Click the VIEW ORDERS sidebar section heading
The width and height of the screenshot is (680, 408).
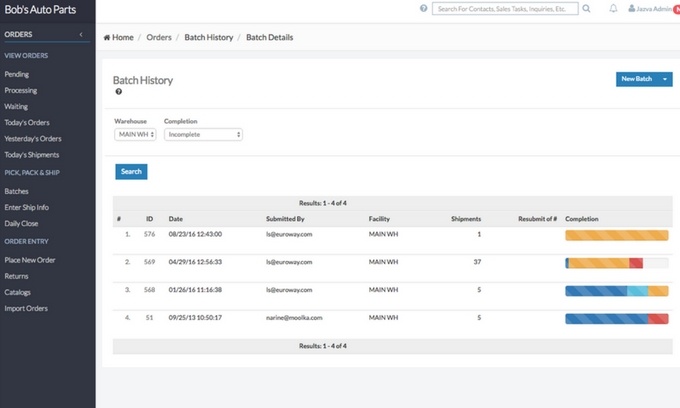point(26,55)
